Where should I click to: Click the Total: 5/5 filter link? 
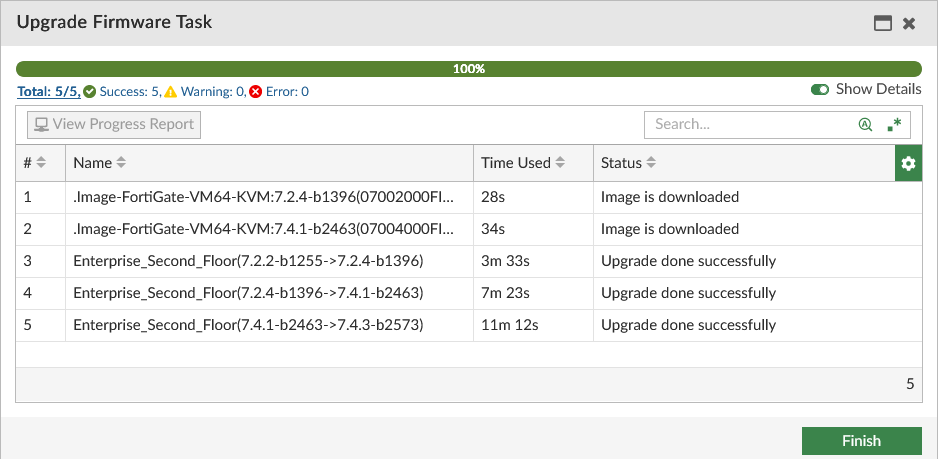point(48,91)
